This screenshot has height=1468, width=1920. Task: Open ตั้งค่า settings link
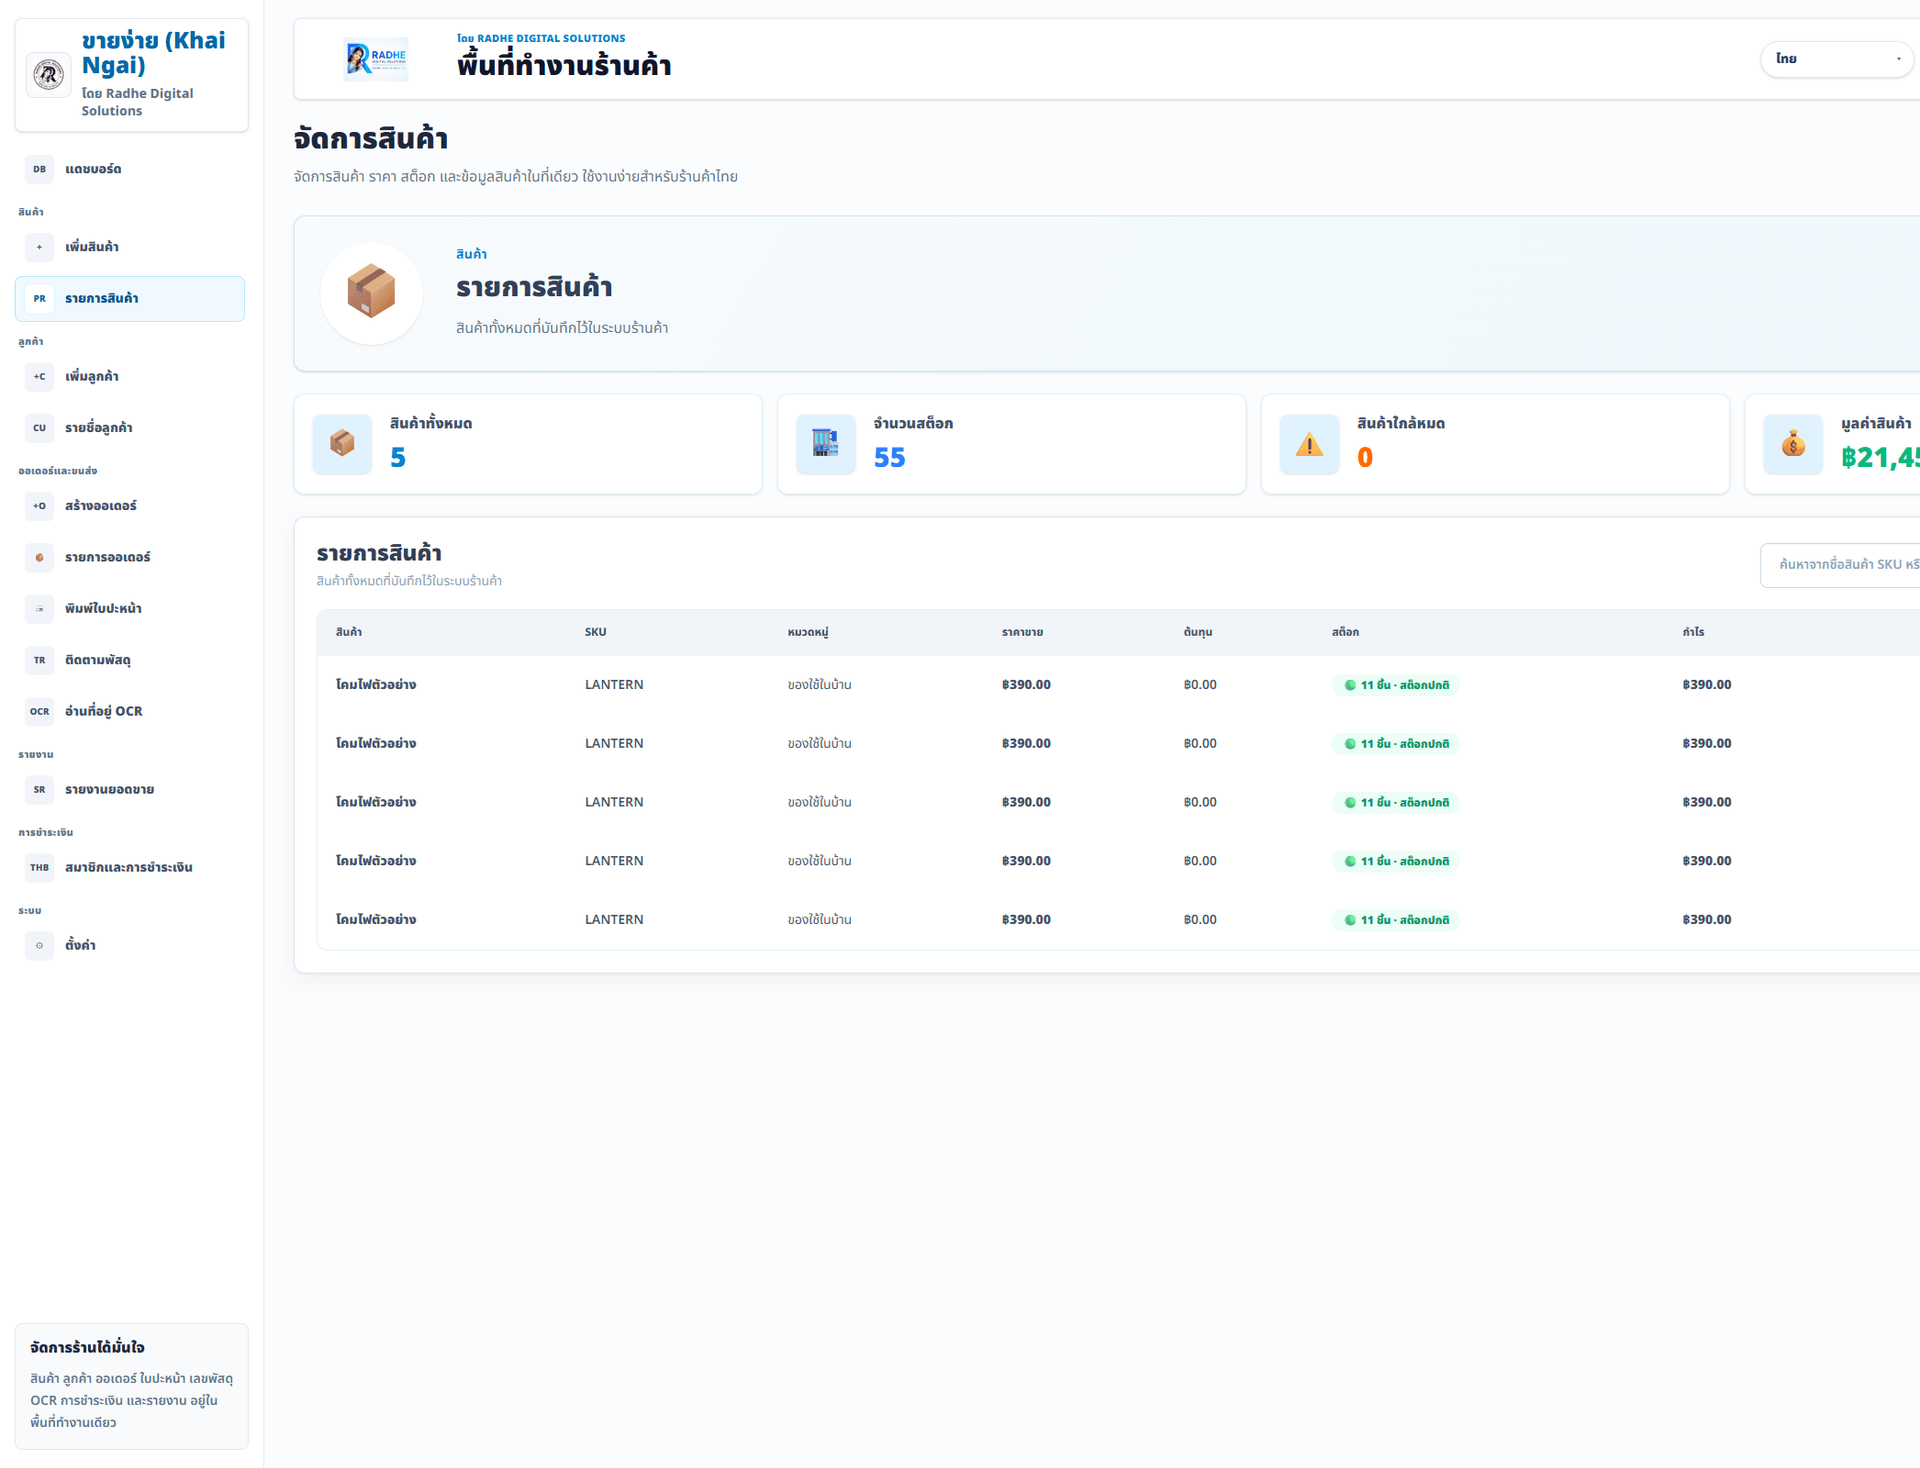[130, 946]
